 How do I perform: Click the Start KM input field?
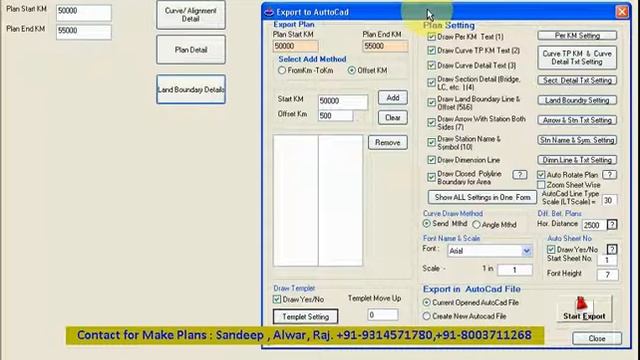tap(343, 101)
